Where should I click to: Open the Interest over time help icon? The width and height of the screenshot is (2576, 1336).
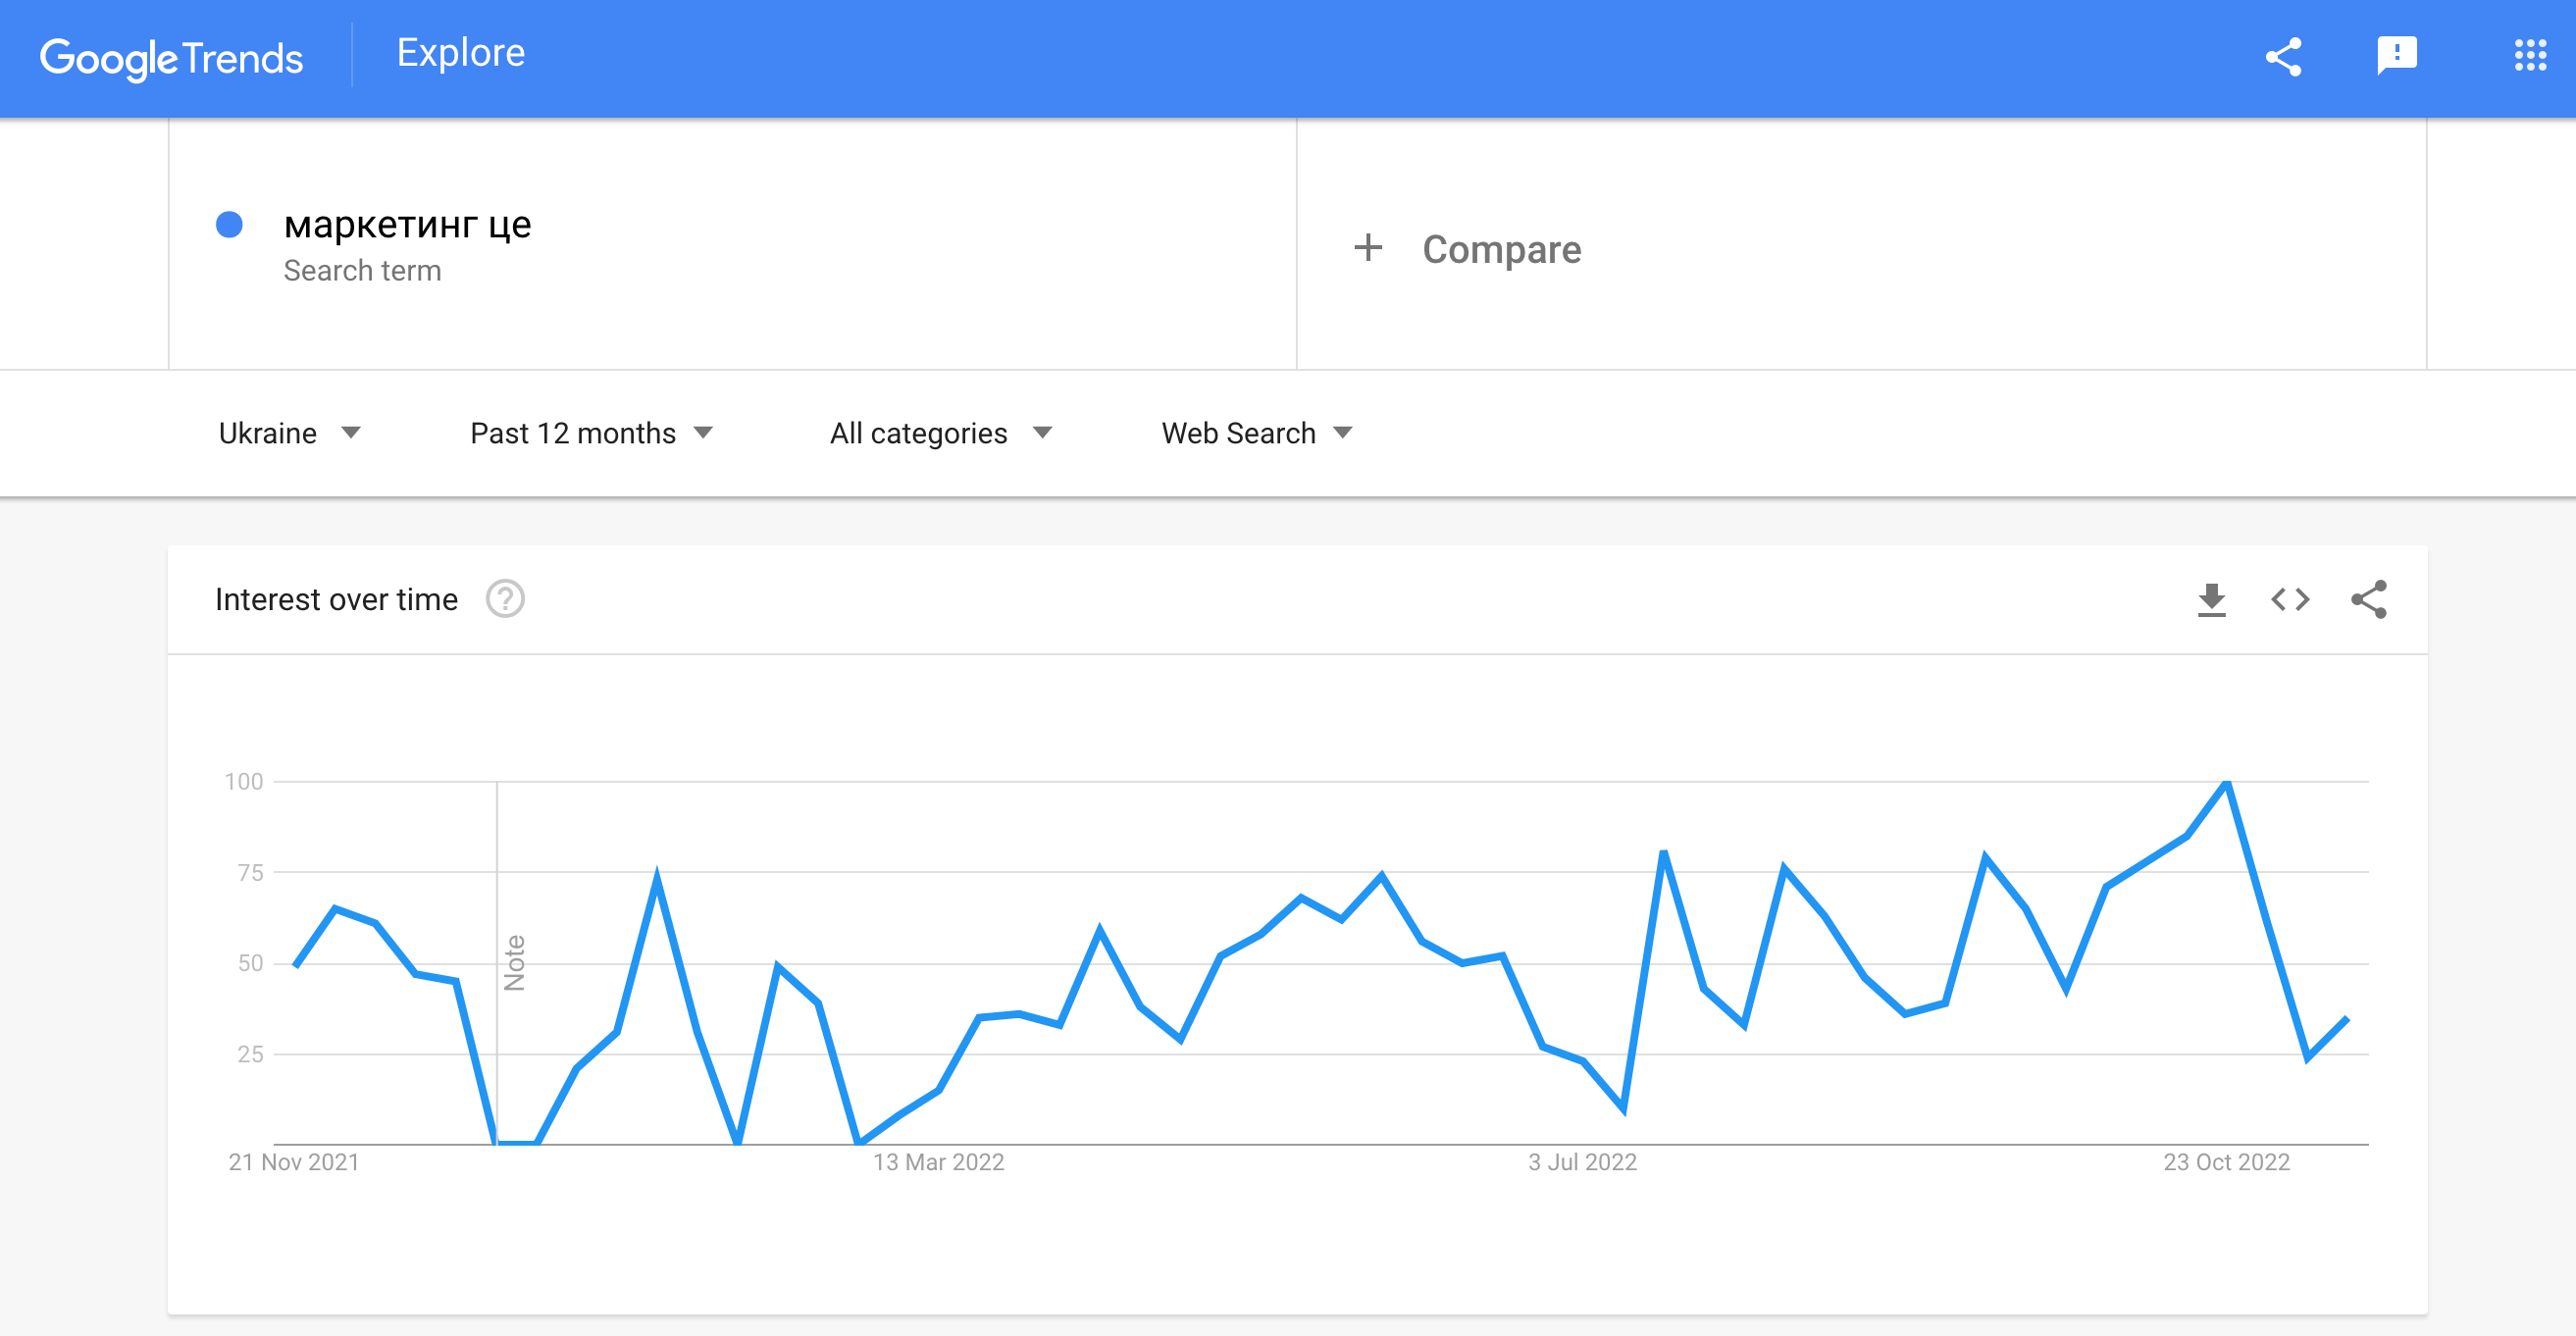[505, 600]
